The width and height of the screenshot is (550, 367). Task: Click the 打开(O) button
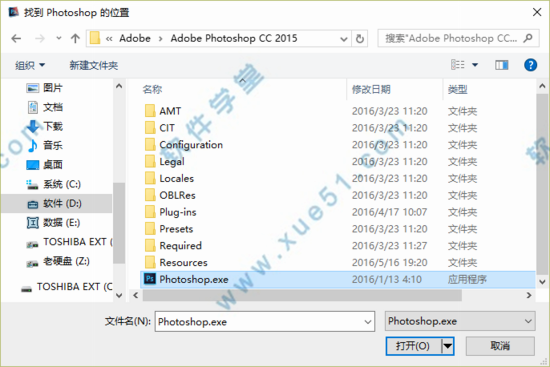tap(413, 346)
